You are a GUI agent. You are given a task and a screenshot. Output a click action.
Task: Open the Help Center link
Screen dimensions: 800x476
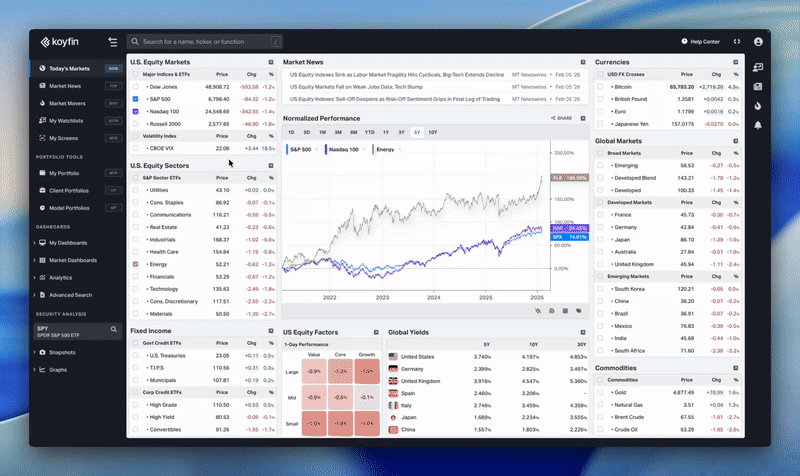pyautogui.click(x=699, y=42)
